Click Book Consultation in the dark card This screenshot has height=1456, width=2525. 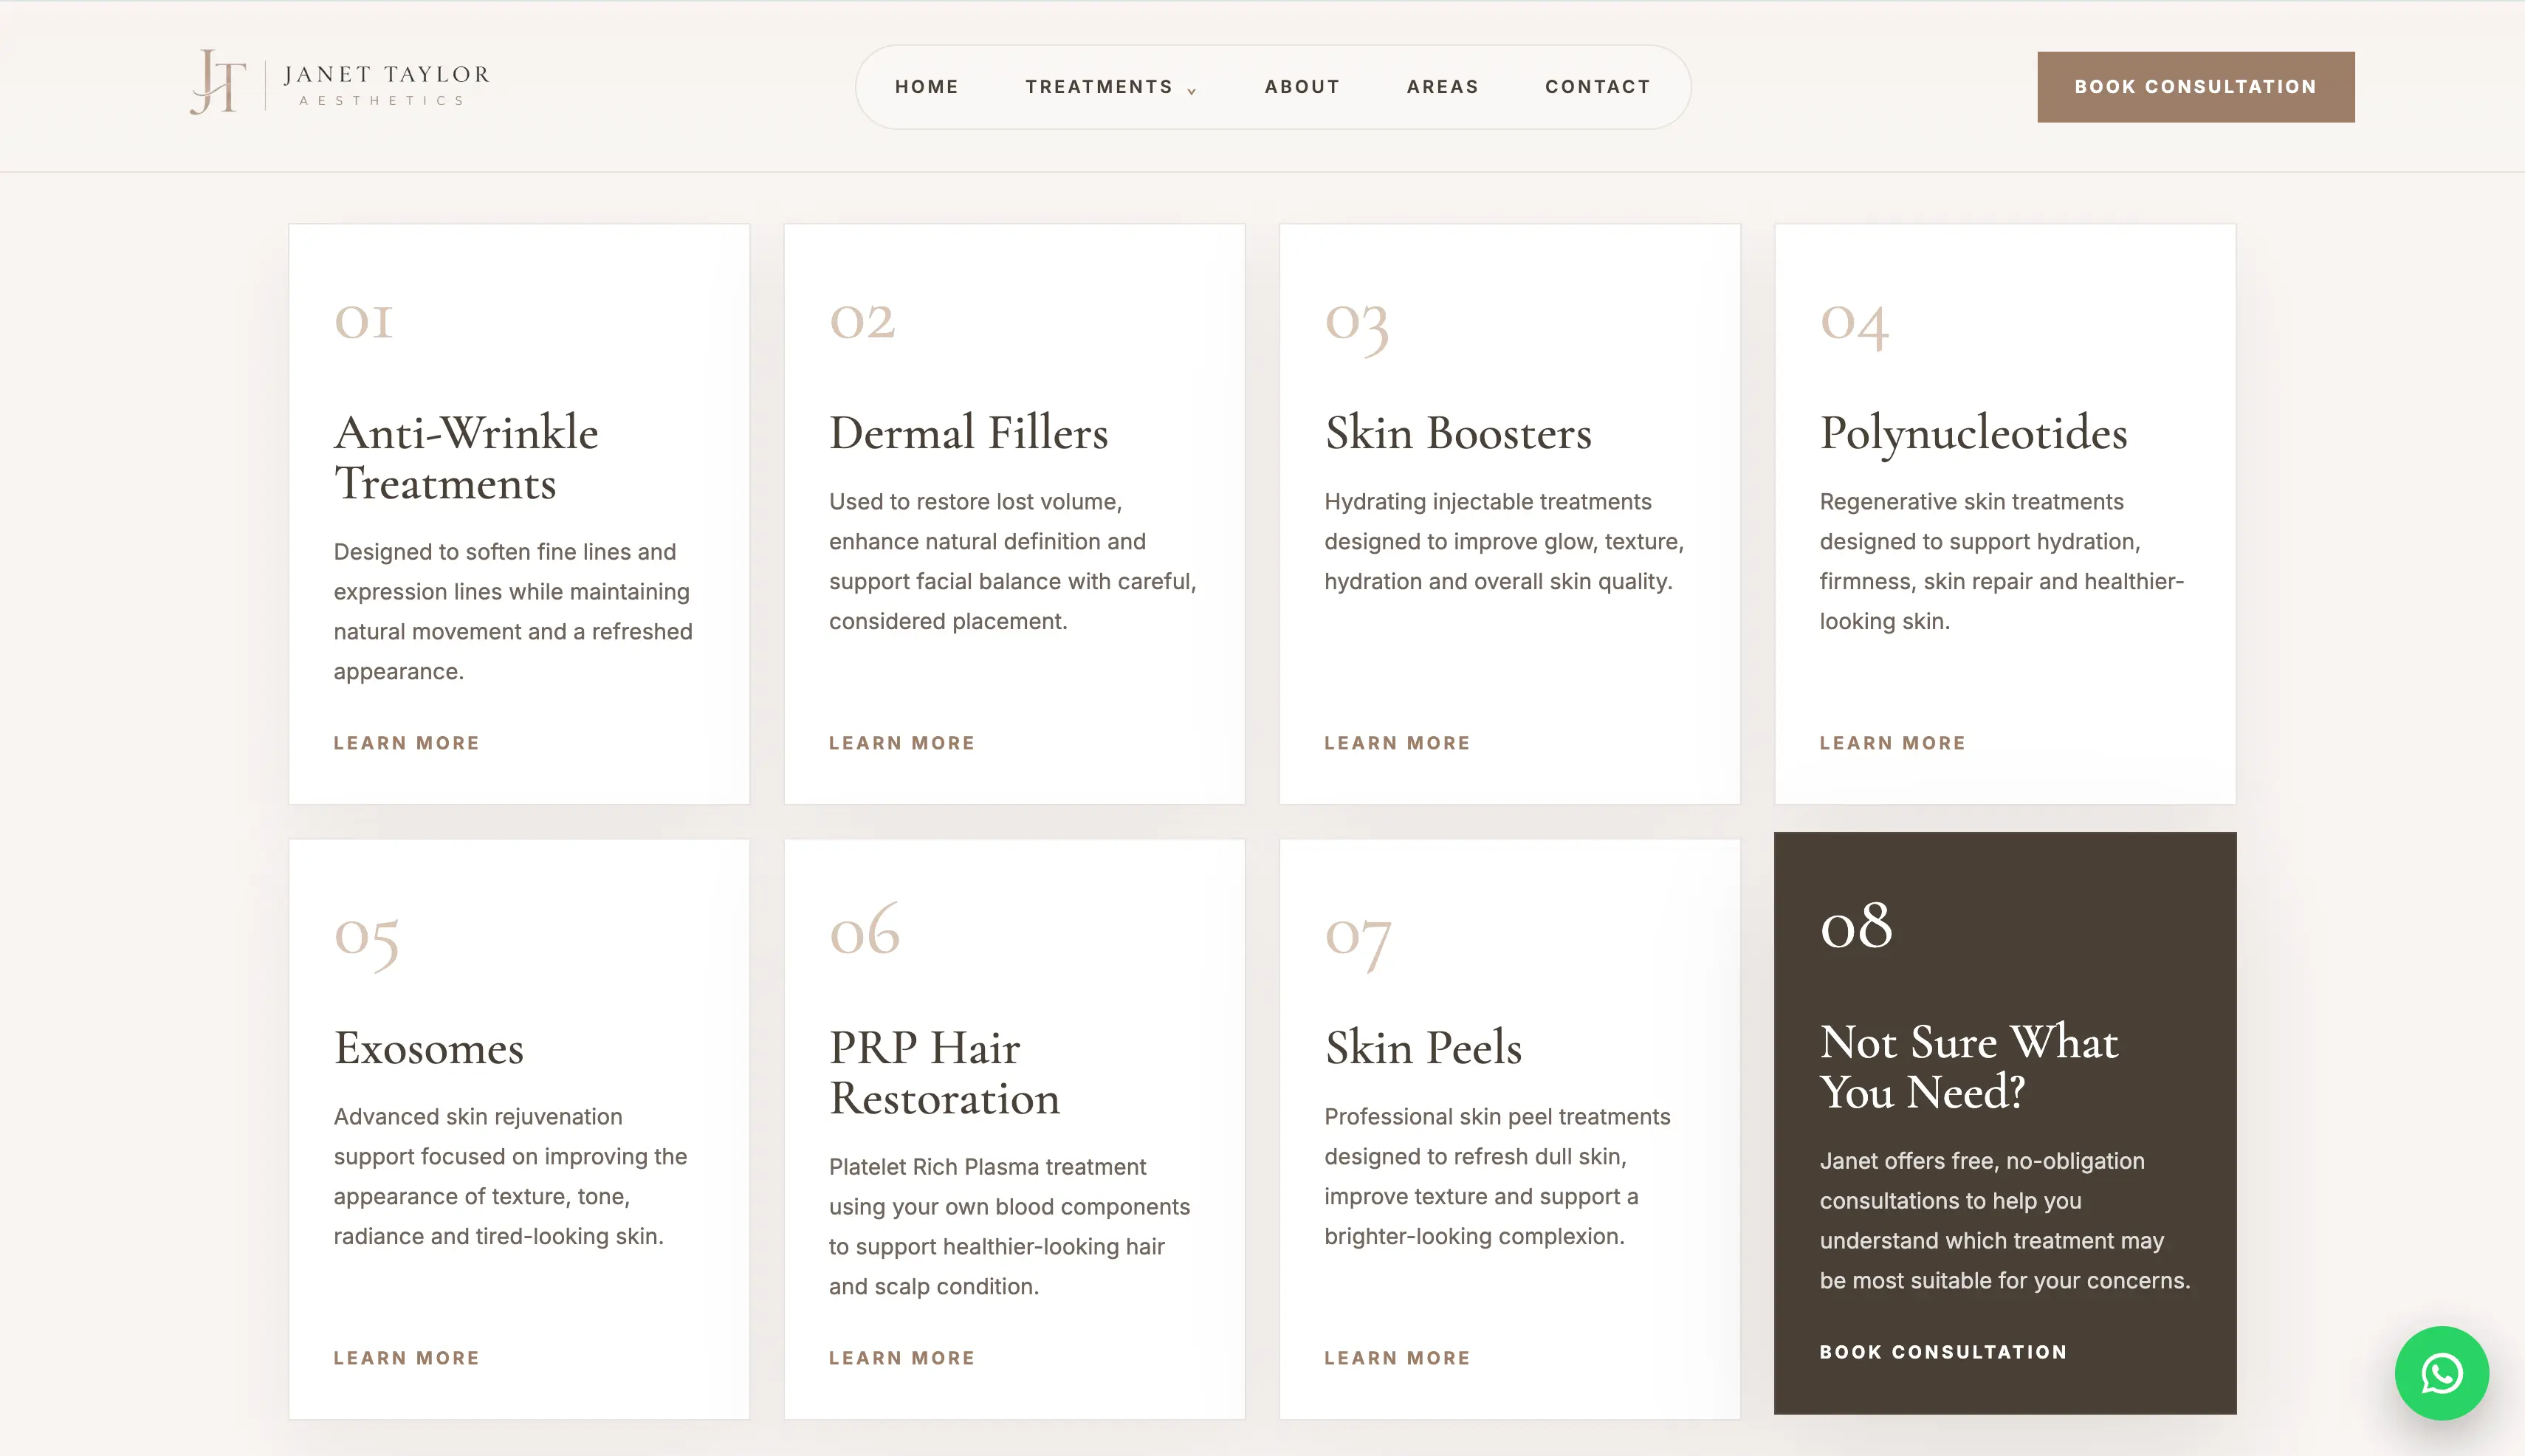pyautogui.click(x=1943, y=1352)
